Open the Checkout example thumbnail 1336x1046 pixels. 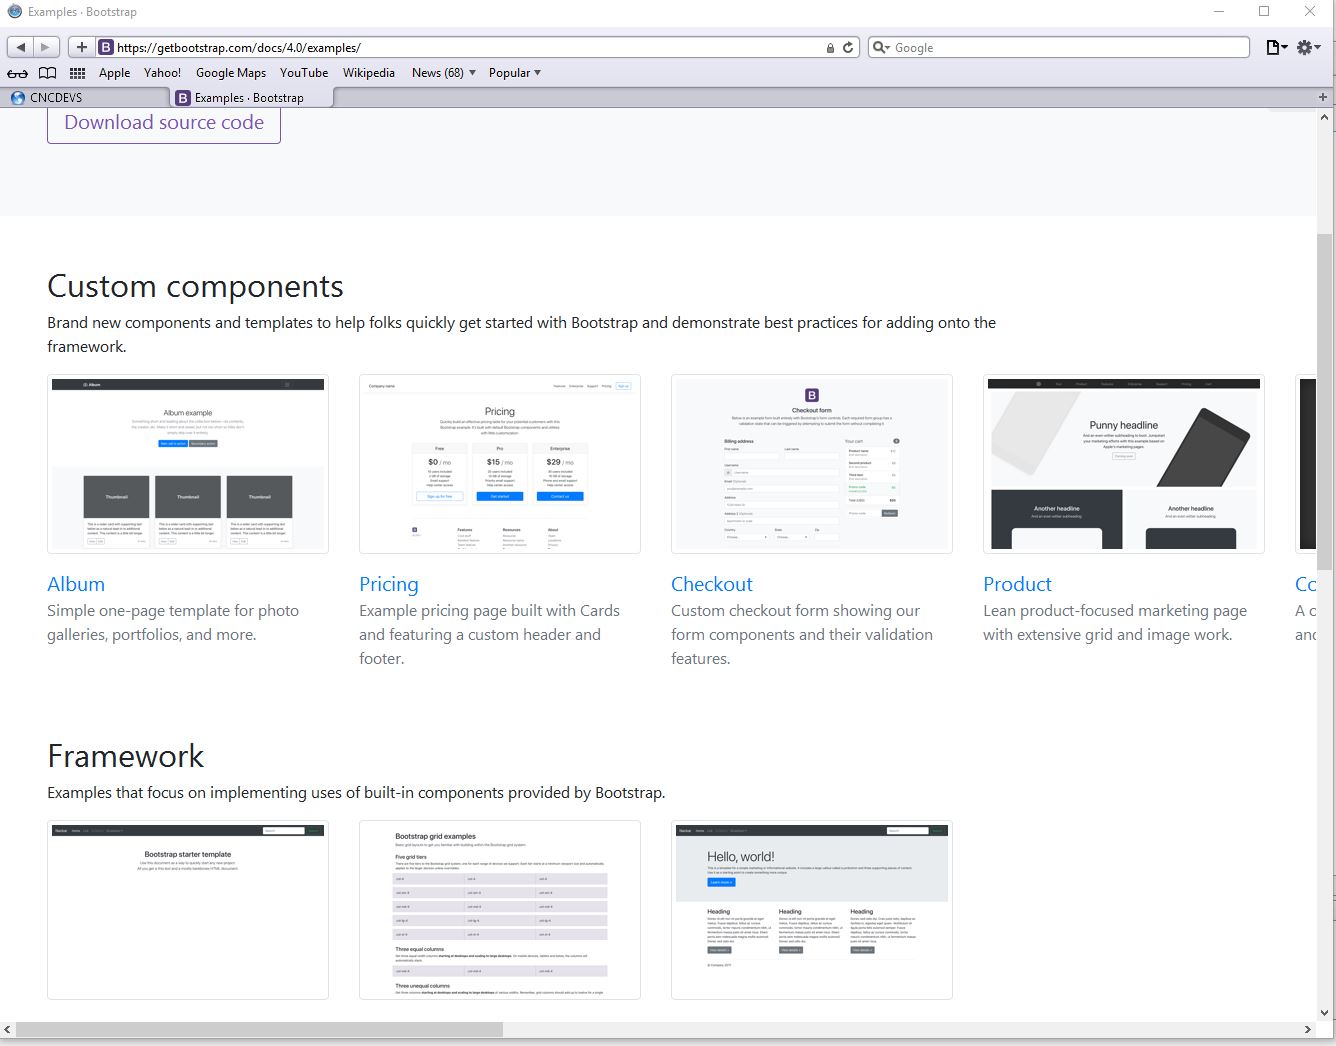click(812, 464)
